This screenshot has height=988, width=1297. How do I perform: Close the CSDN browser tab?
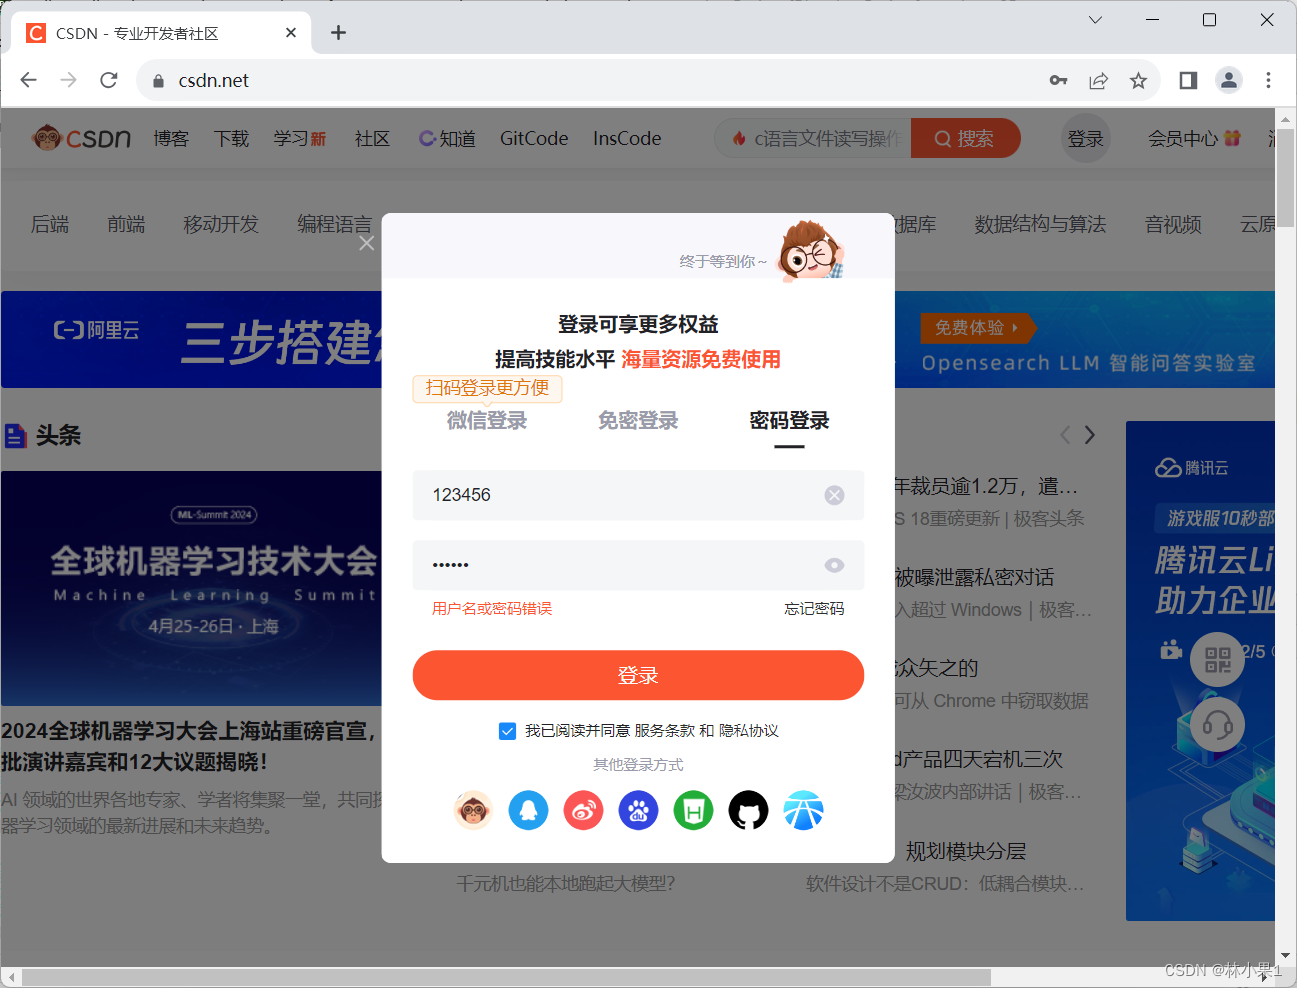click(291, 33)
